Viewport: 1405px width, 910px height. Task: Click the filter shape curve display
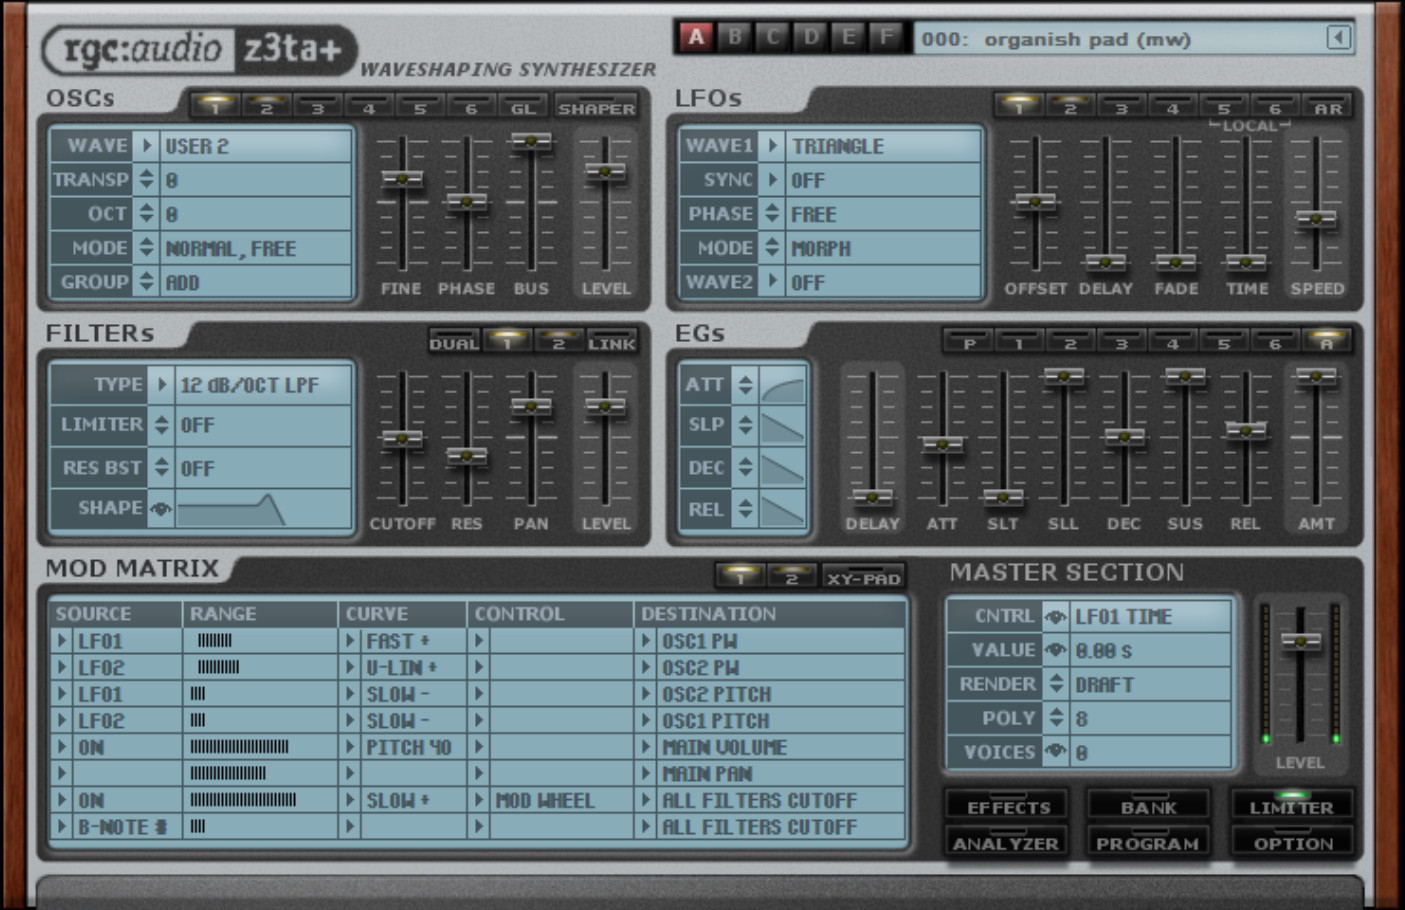click(264, 509)
